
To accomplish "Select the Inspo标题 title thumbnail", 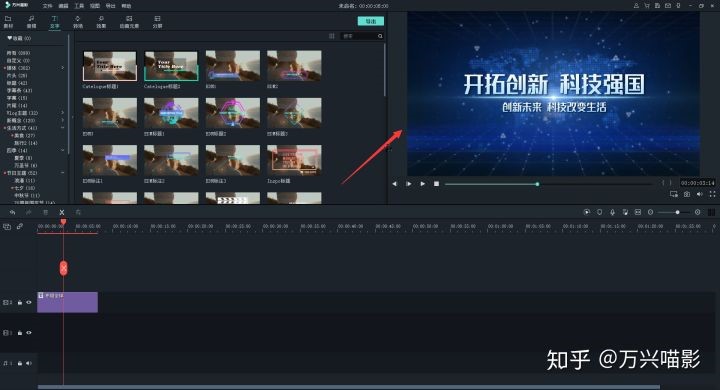I will 294,160.
